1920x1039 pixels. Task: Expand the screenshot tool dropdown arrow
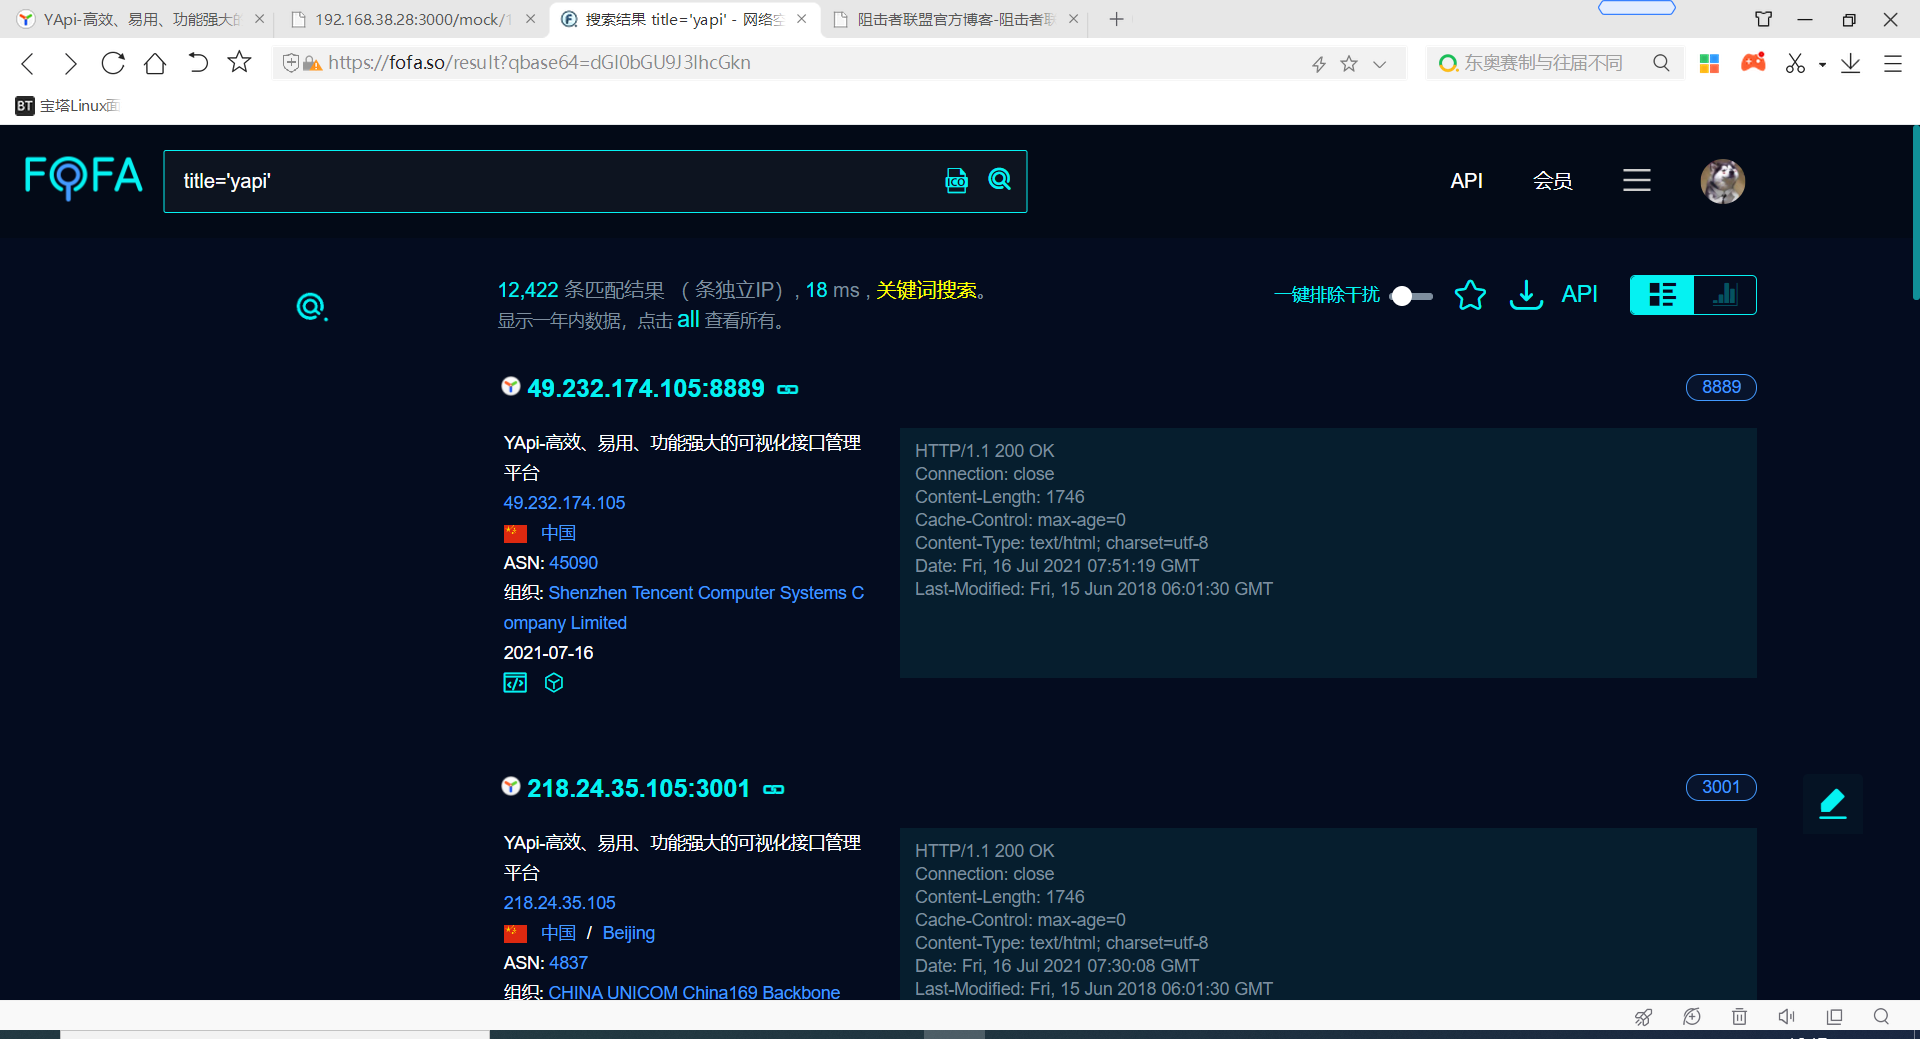pos(1822,65)
